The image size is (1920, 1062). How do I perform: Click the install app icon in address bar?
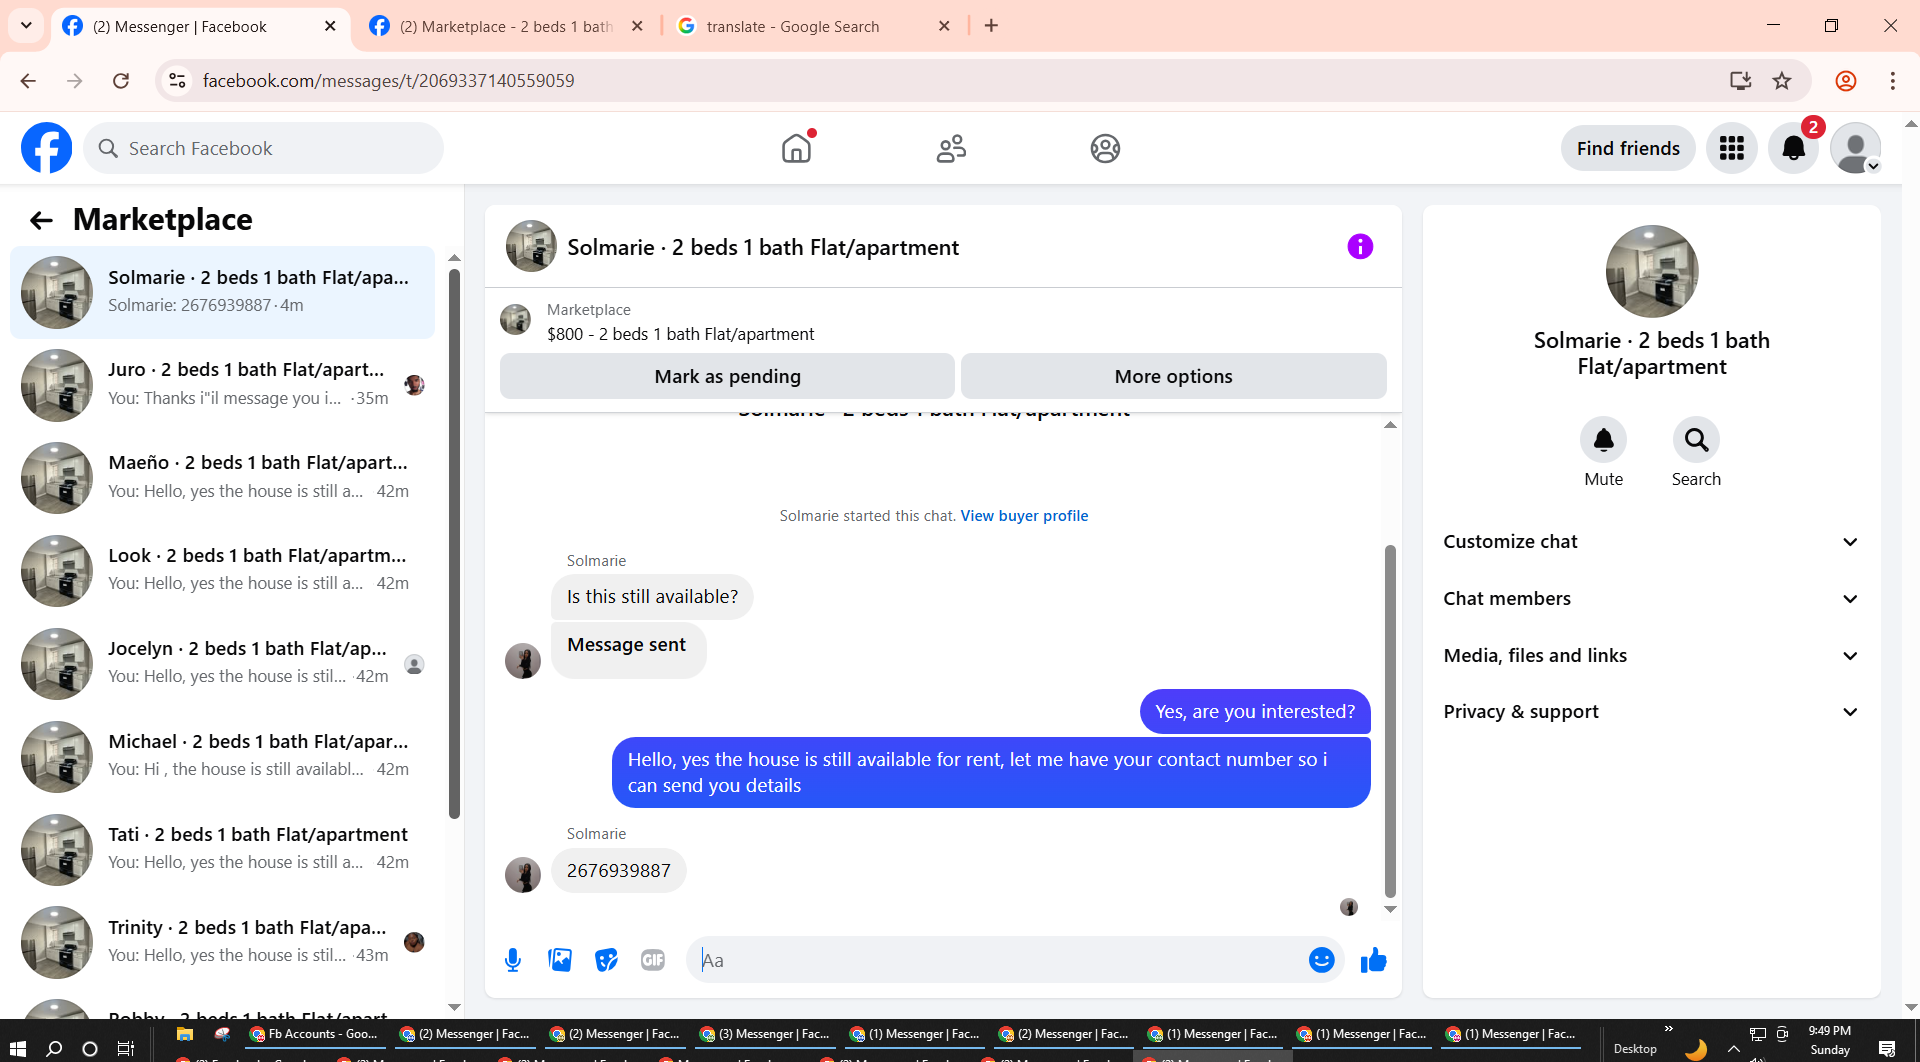[1740, 81]
